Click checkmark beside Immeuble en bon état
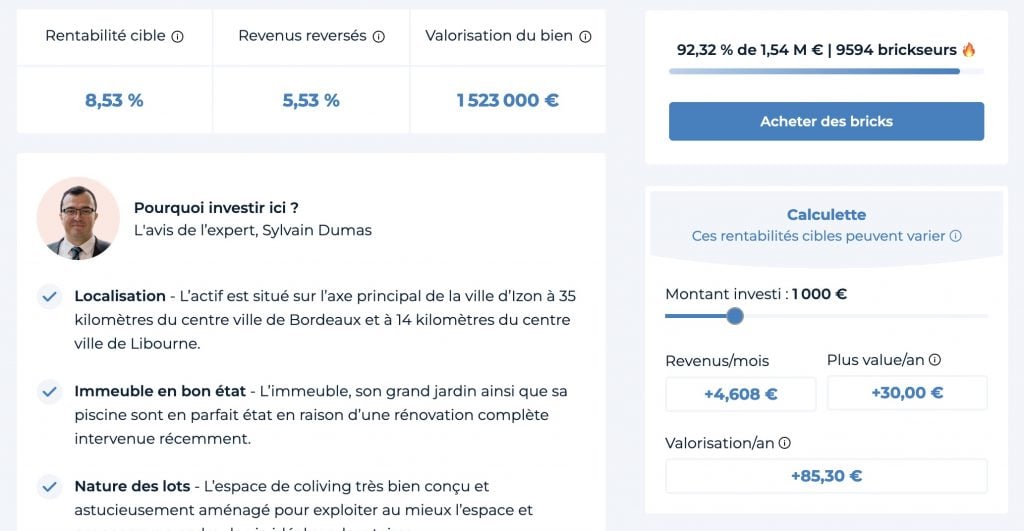The width and height of the screenshot is (1024, 531). coord(50,392)
